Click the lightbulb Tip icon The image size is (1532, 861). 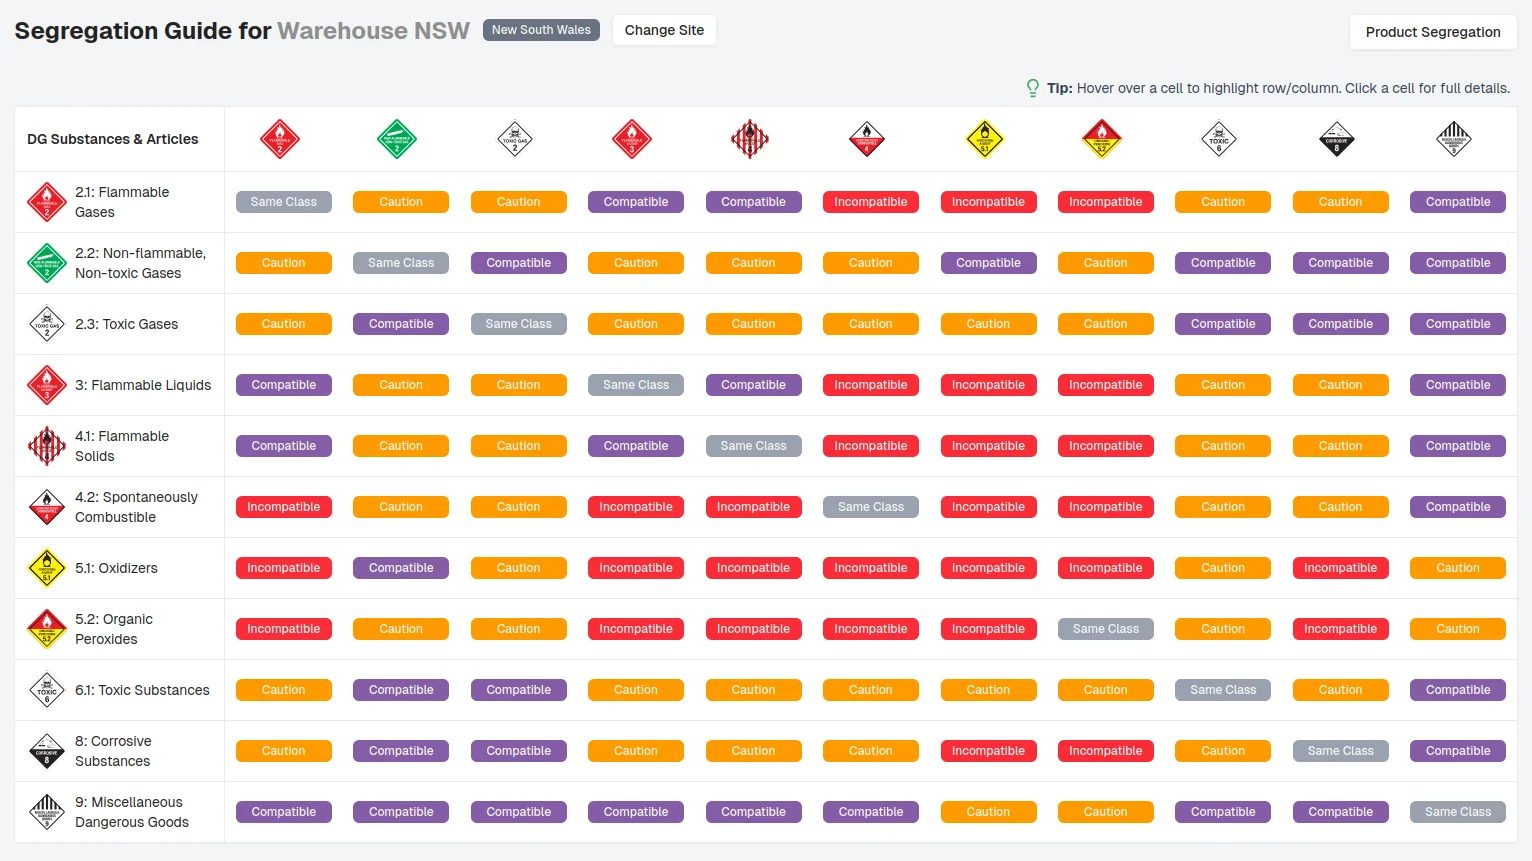[x=1033, y=88]
